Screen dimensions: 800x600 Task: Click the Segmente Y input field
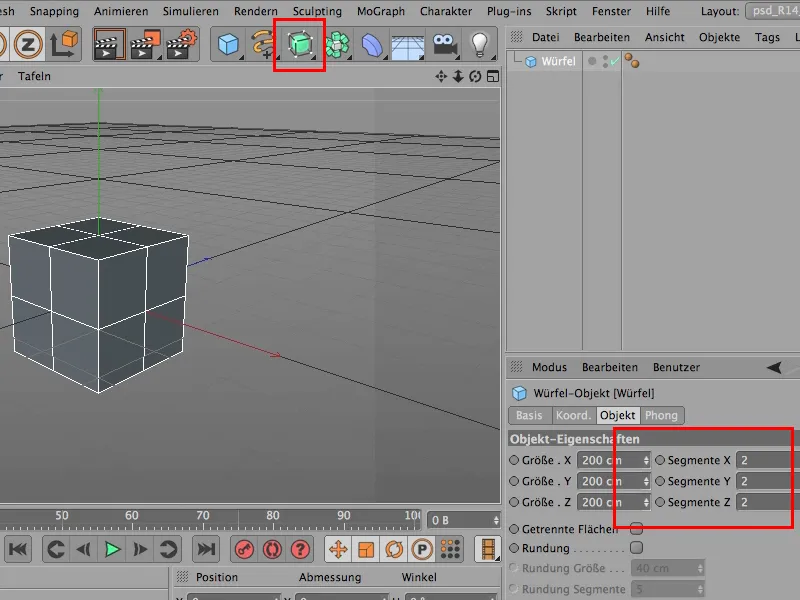coord(768,481)
